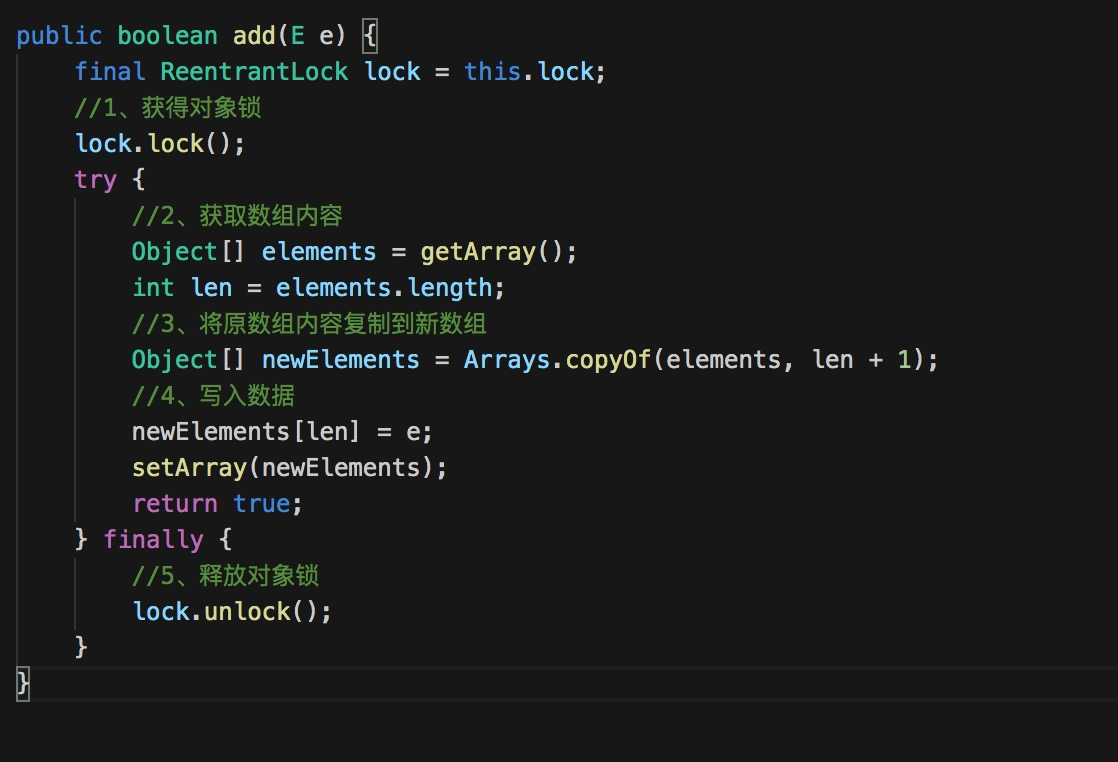Screen dimensions: 1118x762
Task: Click the 'Arrays.copyOf' method call
Action: coord(557,360)
